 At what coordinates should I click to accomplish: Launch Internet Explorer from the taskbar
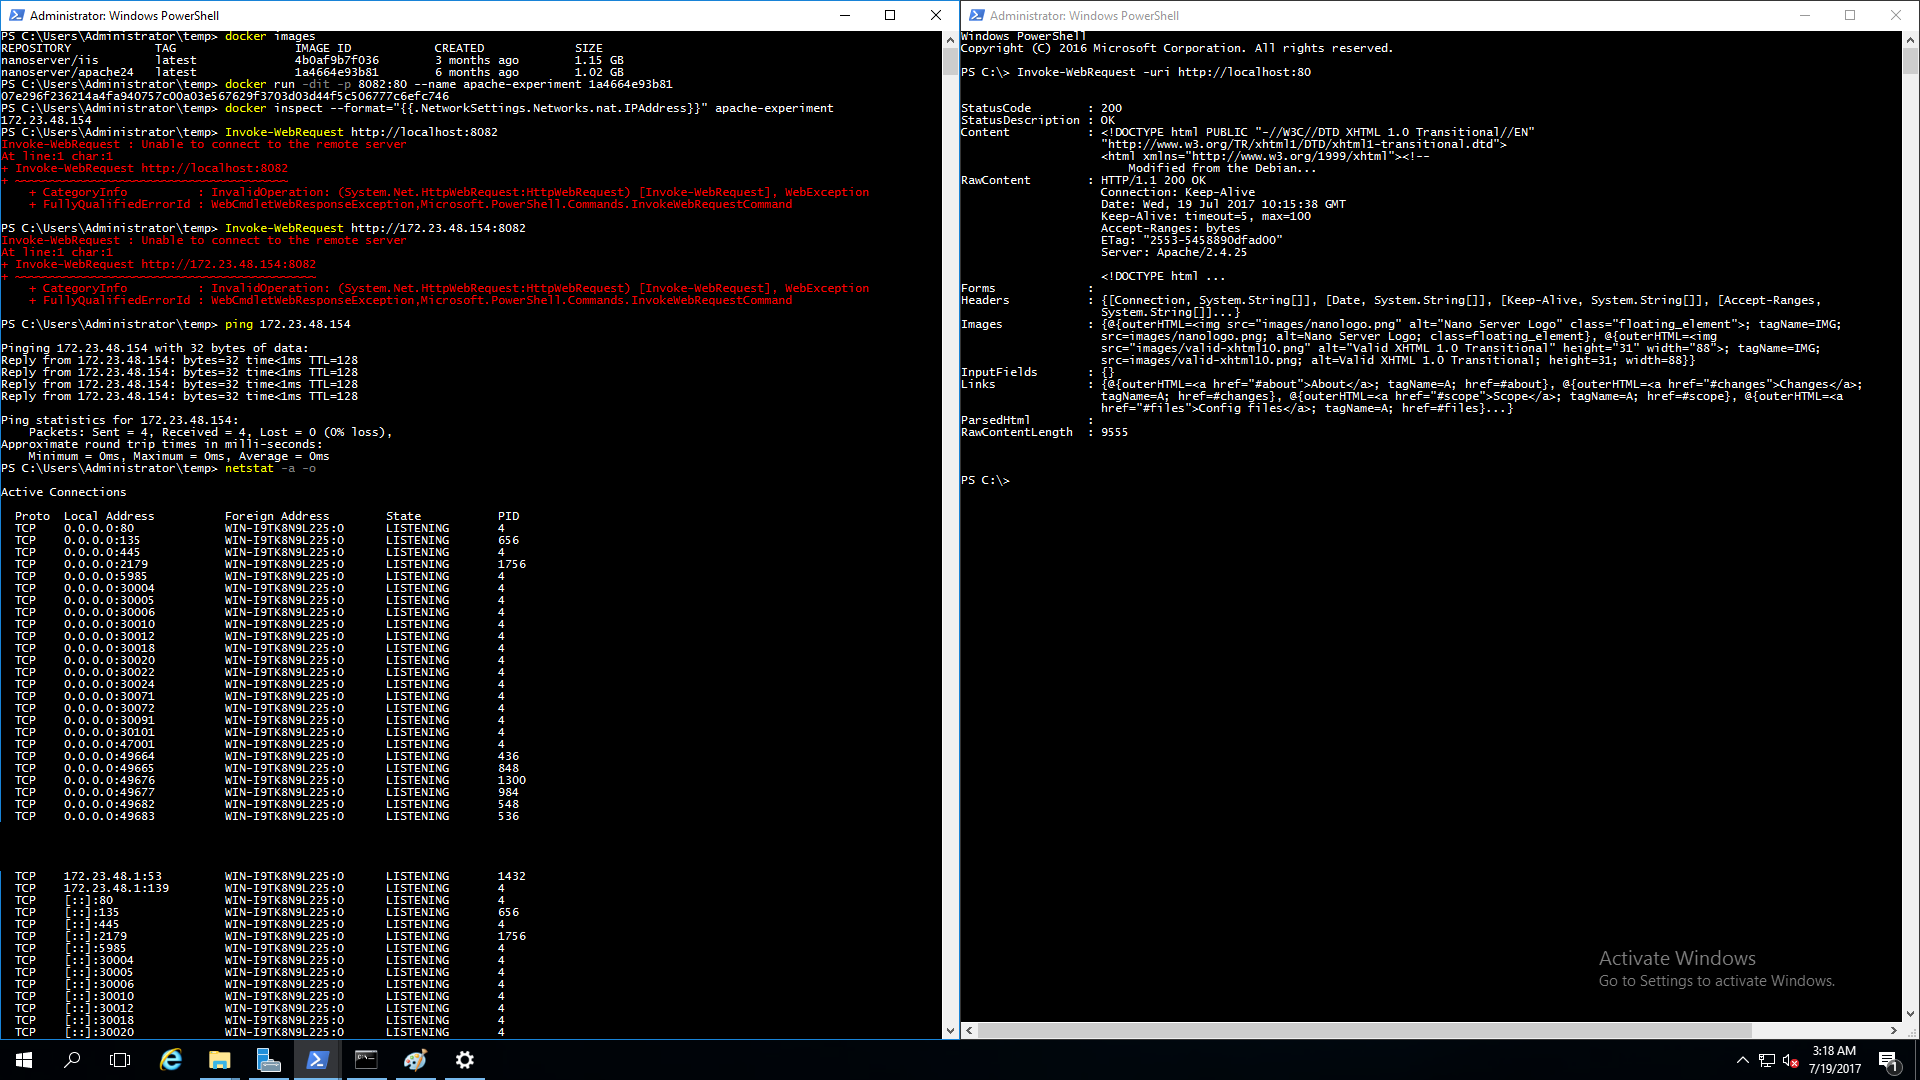pyautogui.click(x=171, y=1060)
